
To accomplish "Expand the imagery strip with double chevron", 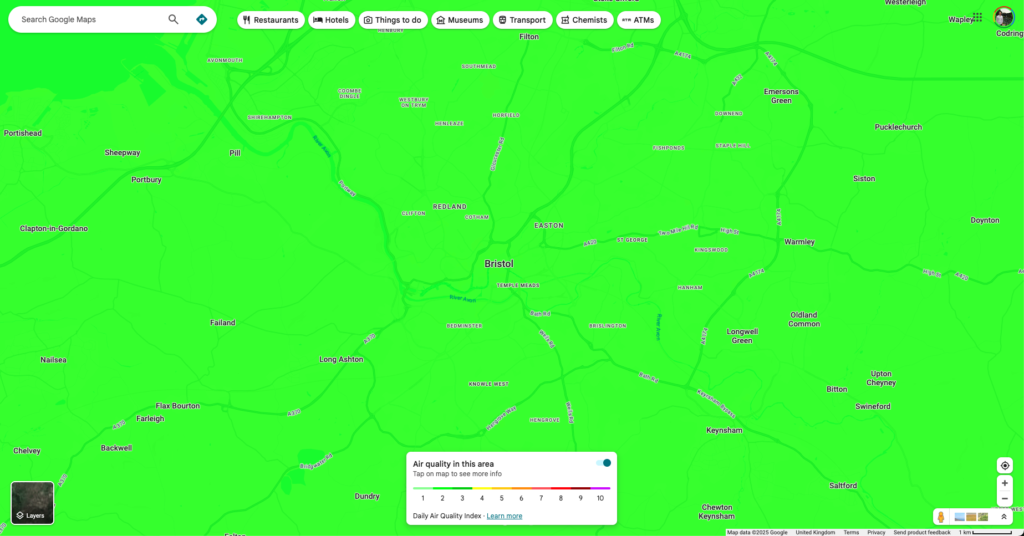I will 1004,517.
